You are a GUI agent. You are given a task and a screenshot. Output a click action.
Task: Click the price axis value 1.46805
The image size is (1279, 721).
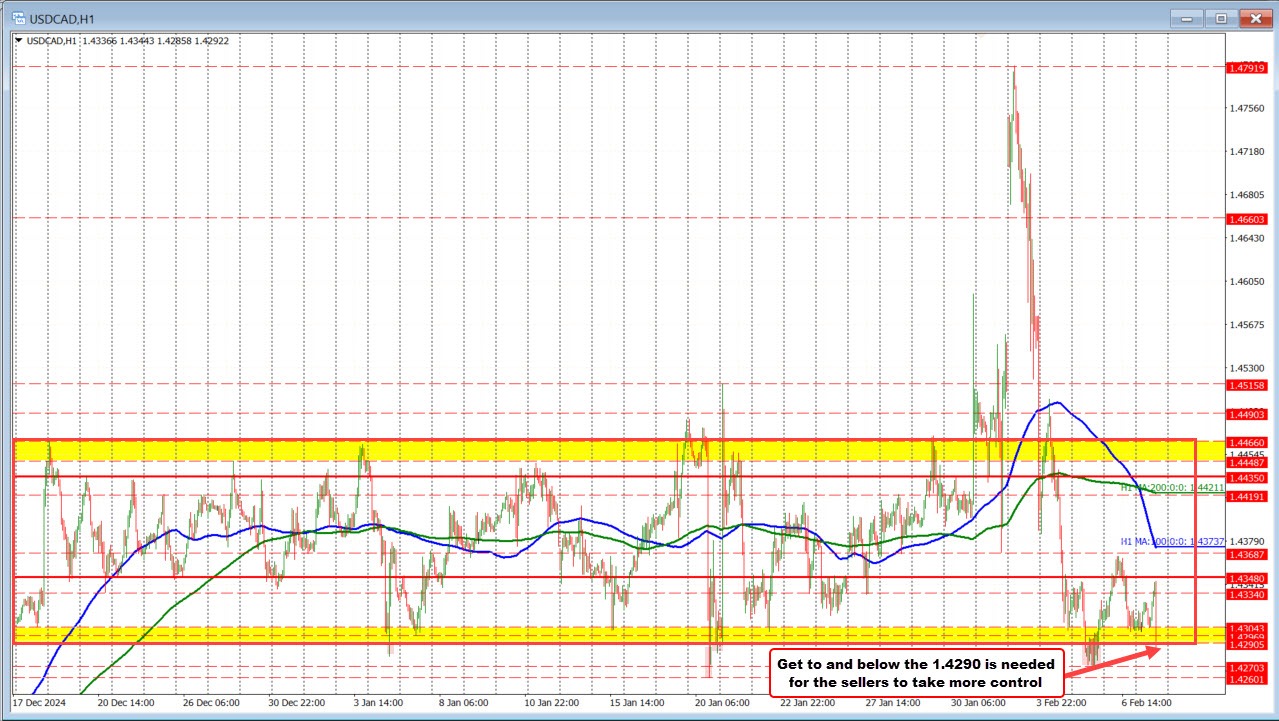click(1247, 195)
